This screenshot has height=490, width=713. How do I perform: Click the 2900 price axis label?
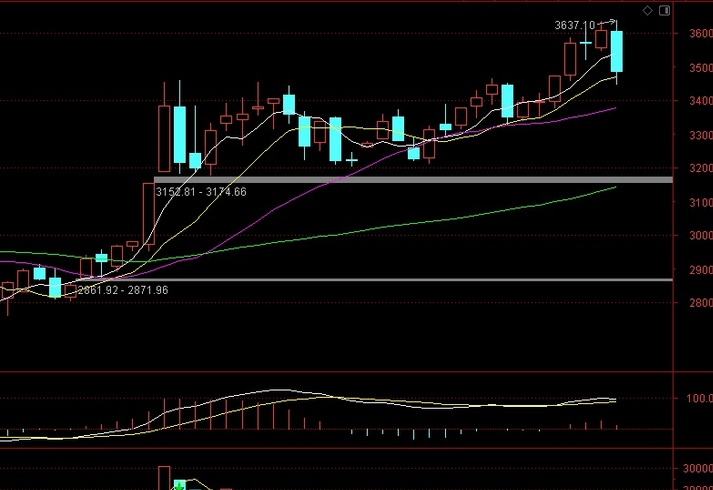click(x=701, y=270)
